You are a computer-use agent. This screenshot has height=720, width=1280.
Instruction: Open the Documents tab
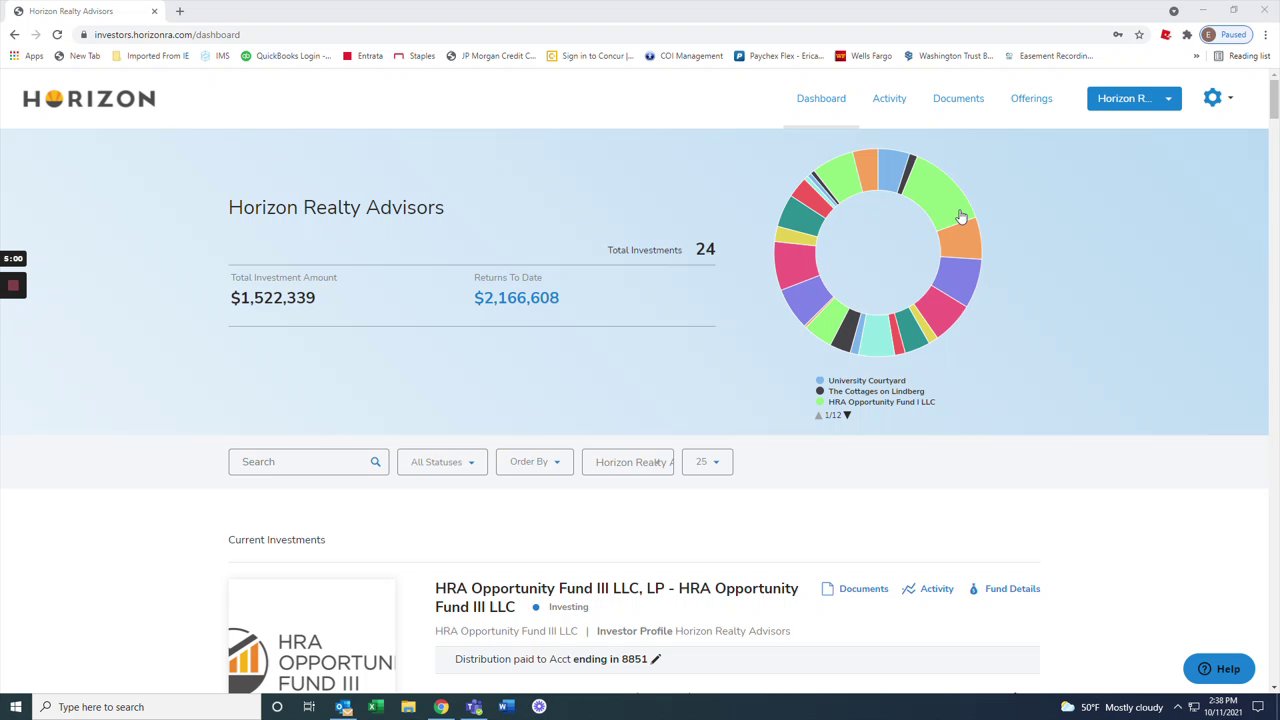(x=958, y=98)
